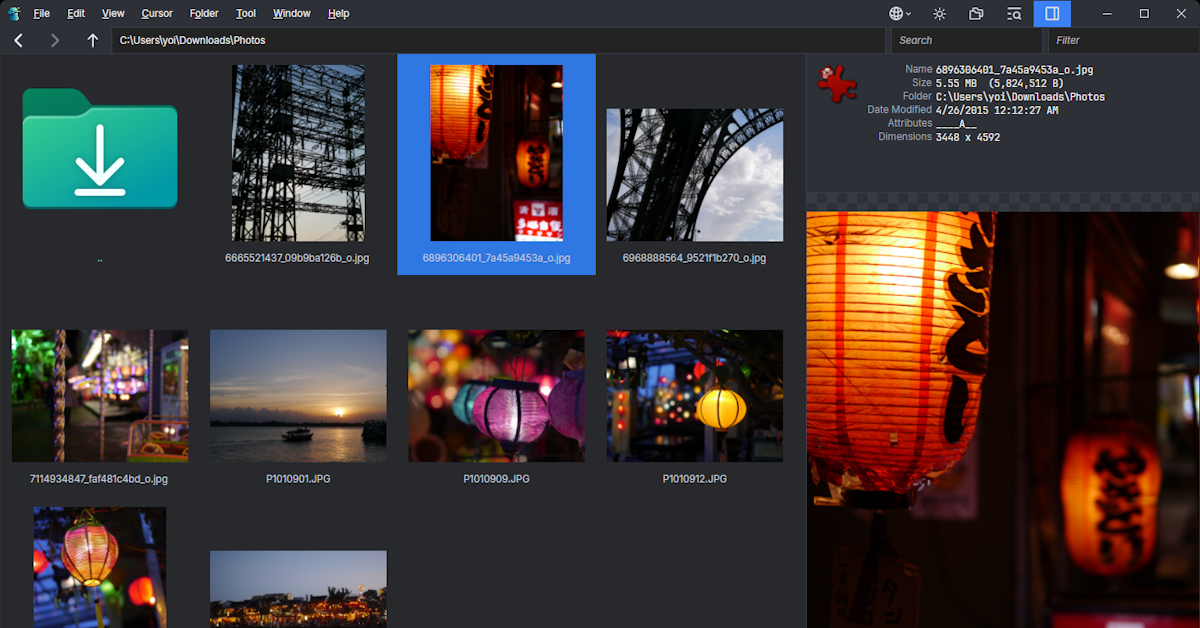Open the Folder menu
Image resolution: width=1200 pixels, height=628 pixels.
point(204,14)
